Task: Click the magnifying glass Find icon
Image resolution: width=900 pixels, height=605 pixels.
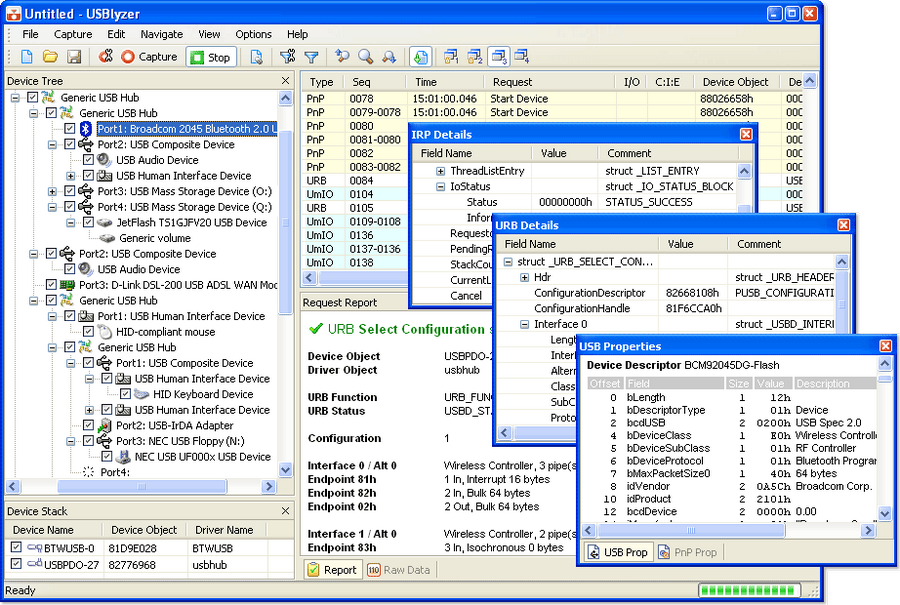Action: pyautogui.click(x=365, y=57)
